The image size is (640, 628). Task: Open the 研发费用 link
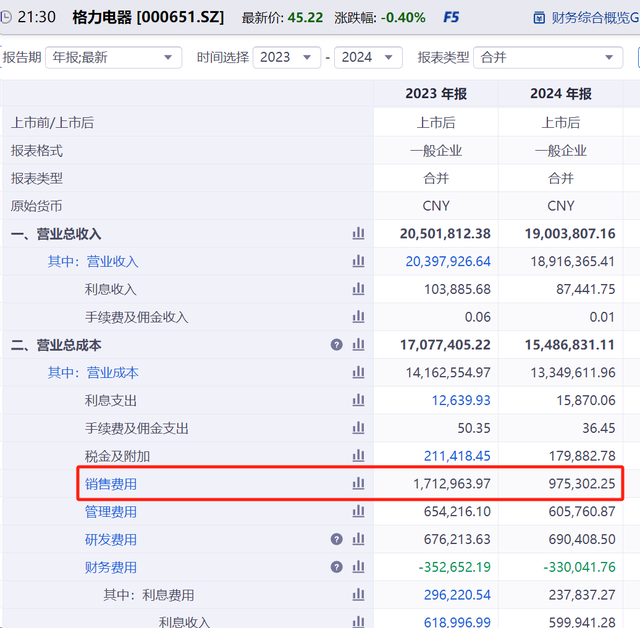[x=111, y=539]
